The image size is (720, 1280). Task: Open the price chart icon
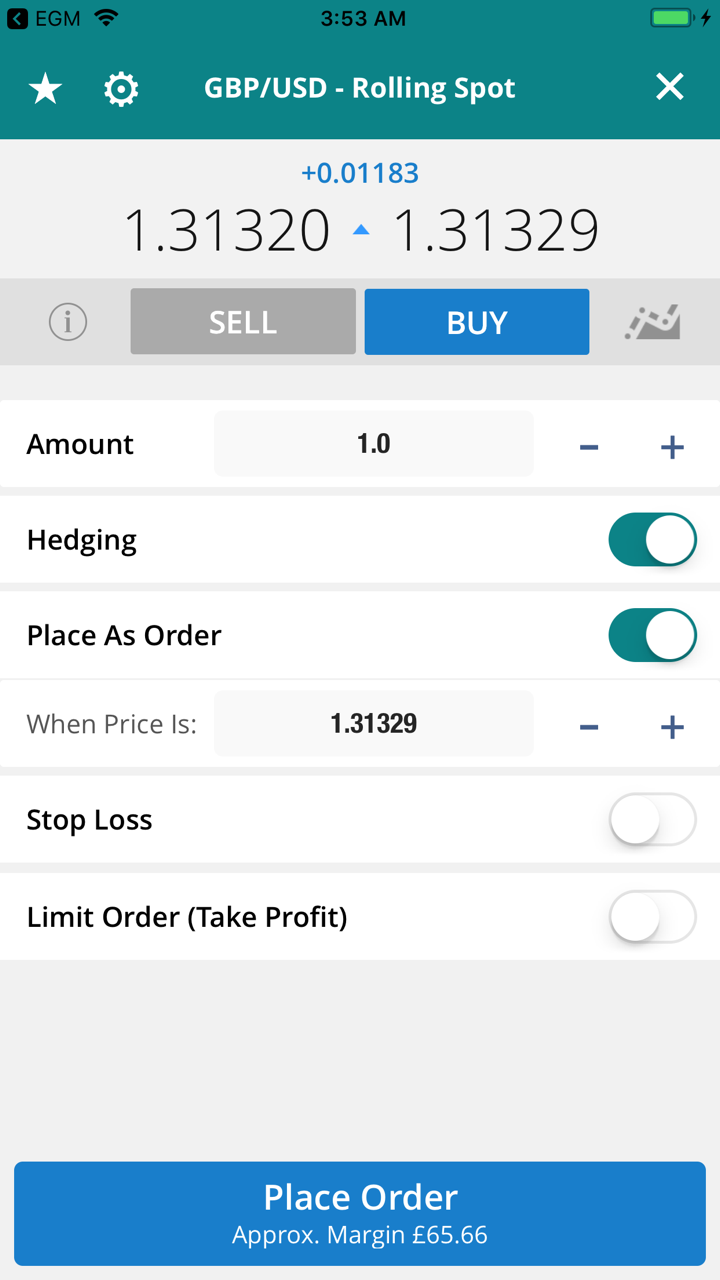653,322
